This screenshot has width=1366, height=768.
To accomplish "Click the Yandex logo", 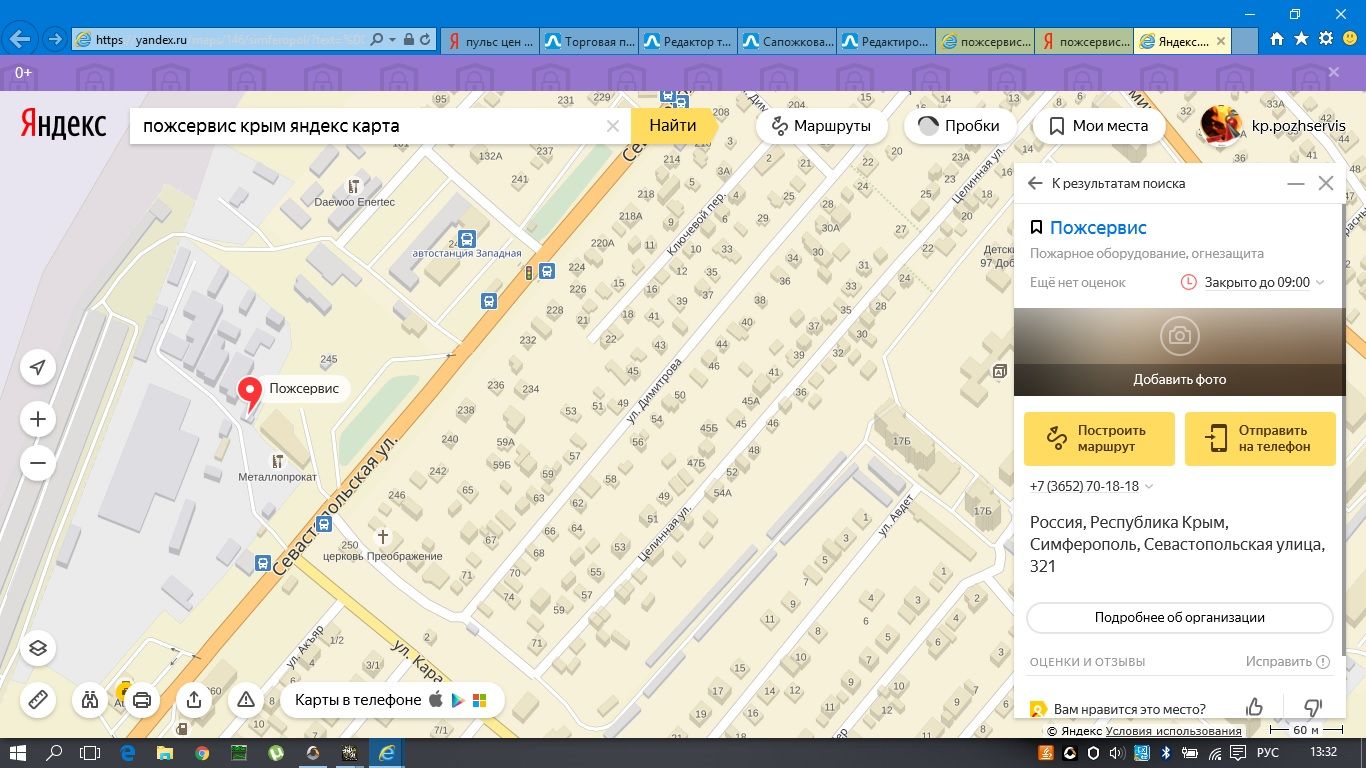I will (x=63, y=126).
